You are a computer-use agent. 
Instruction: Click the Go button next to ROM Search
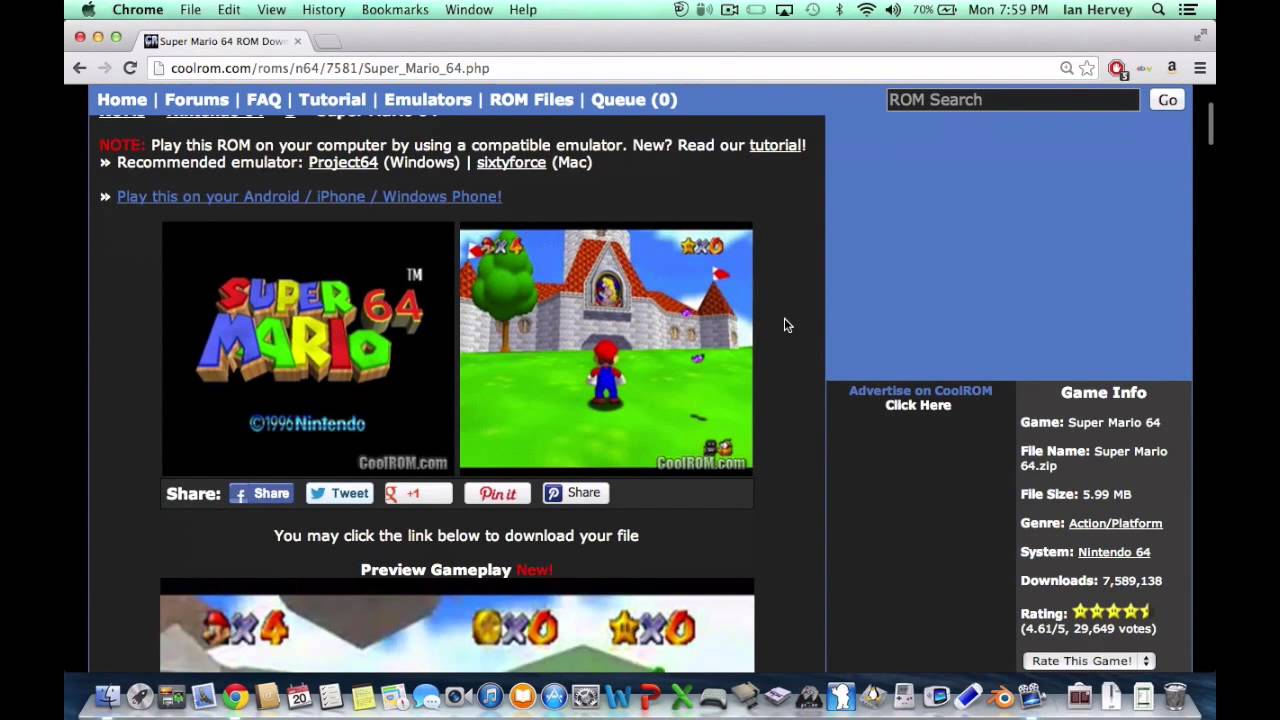pyautogui.click(x=1167, y=100)
